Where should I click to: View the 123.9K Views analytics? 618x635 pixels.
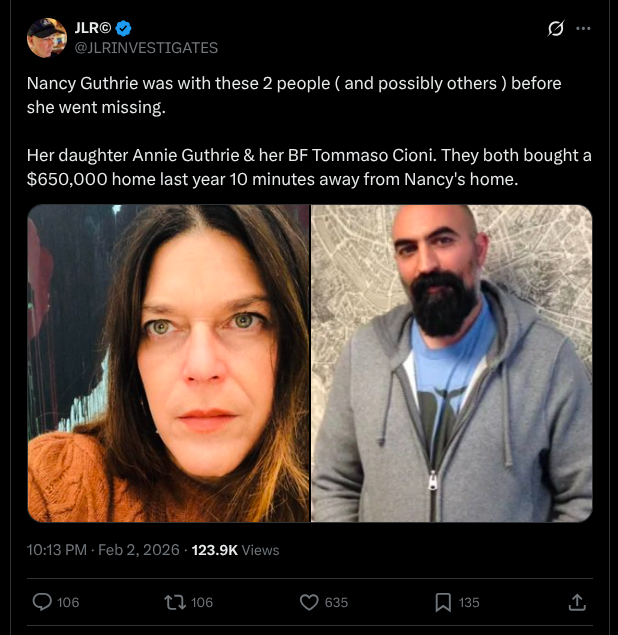pos(235,550)
